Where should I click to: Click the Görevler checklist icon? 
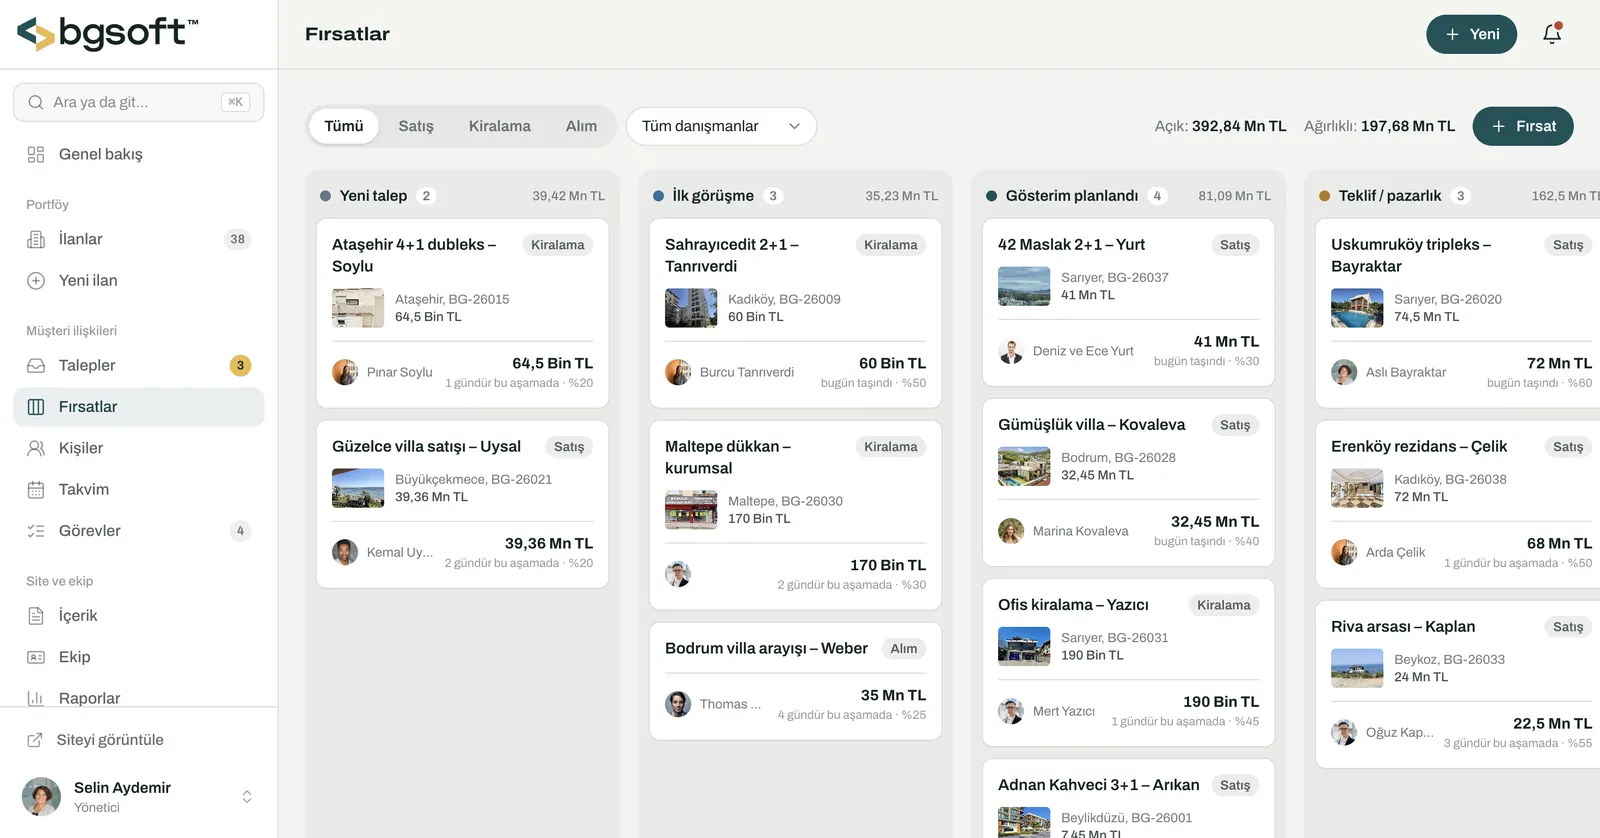(36, 531)
